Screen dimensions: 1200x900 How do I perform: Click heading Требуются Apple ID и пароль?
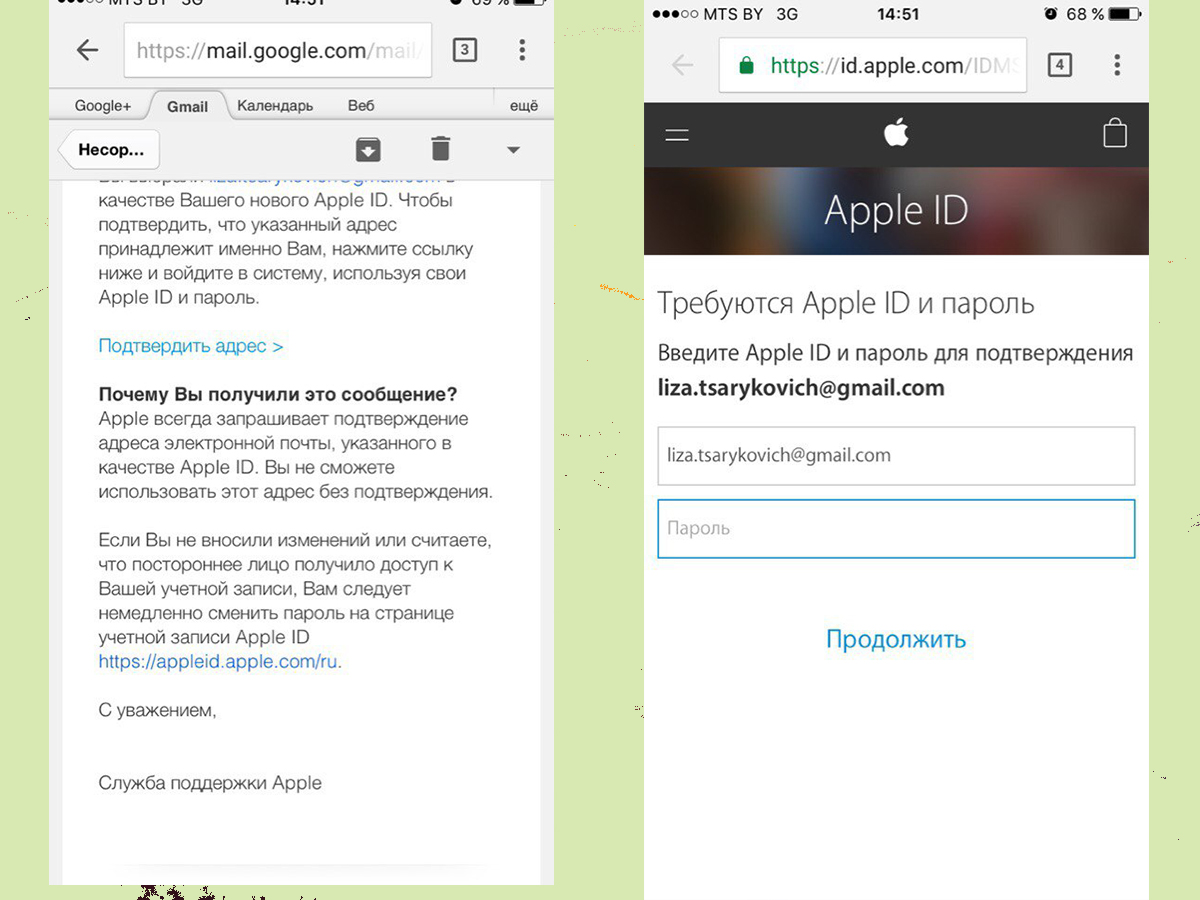click(845, 304)
